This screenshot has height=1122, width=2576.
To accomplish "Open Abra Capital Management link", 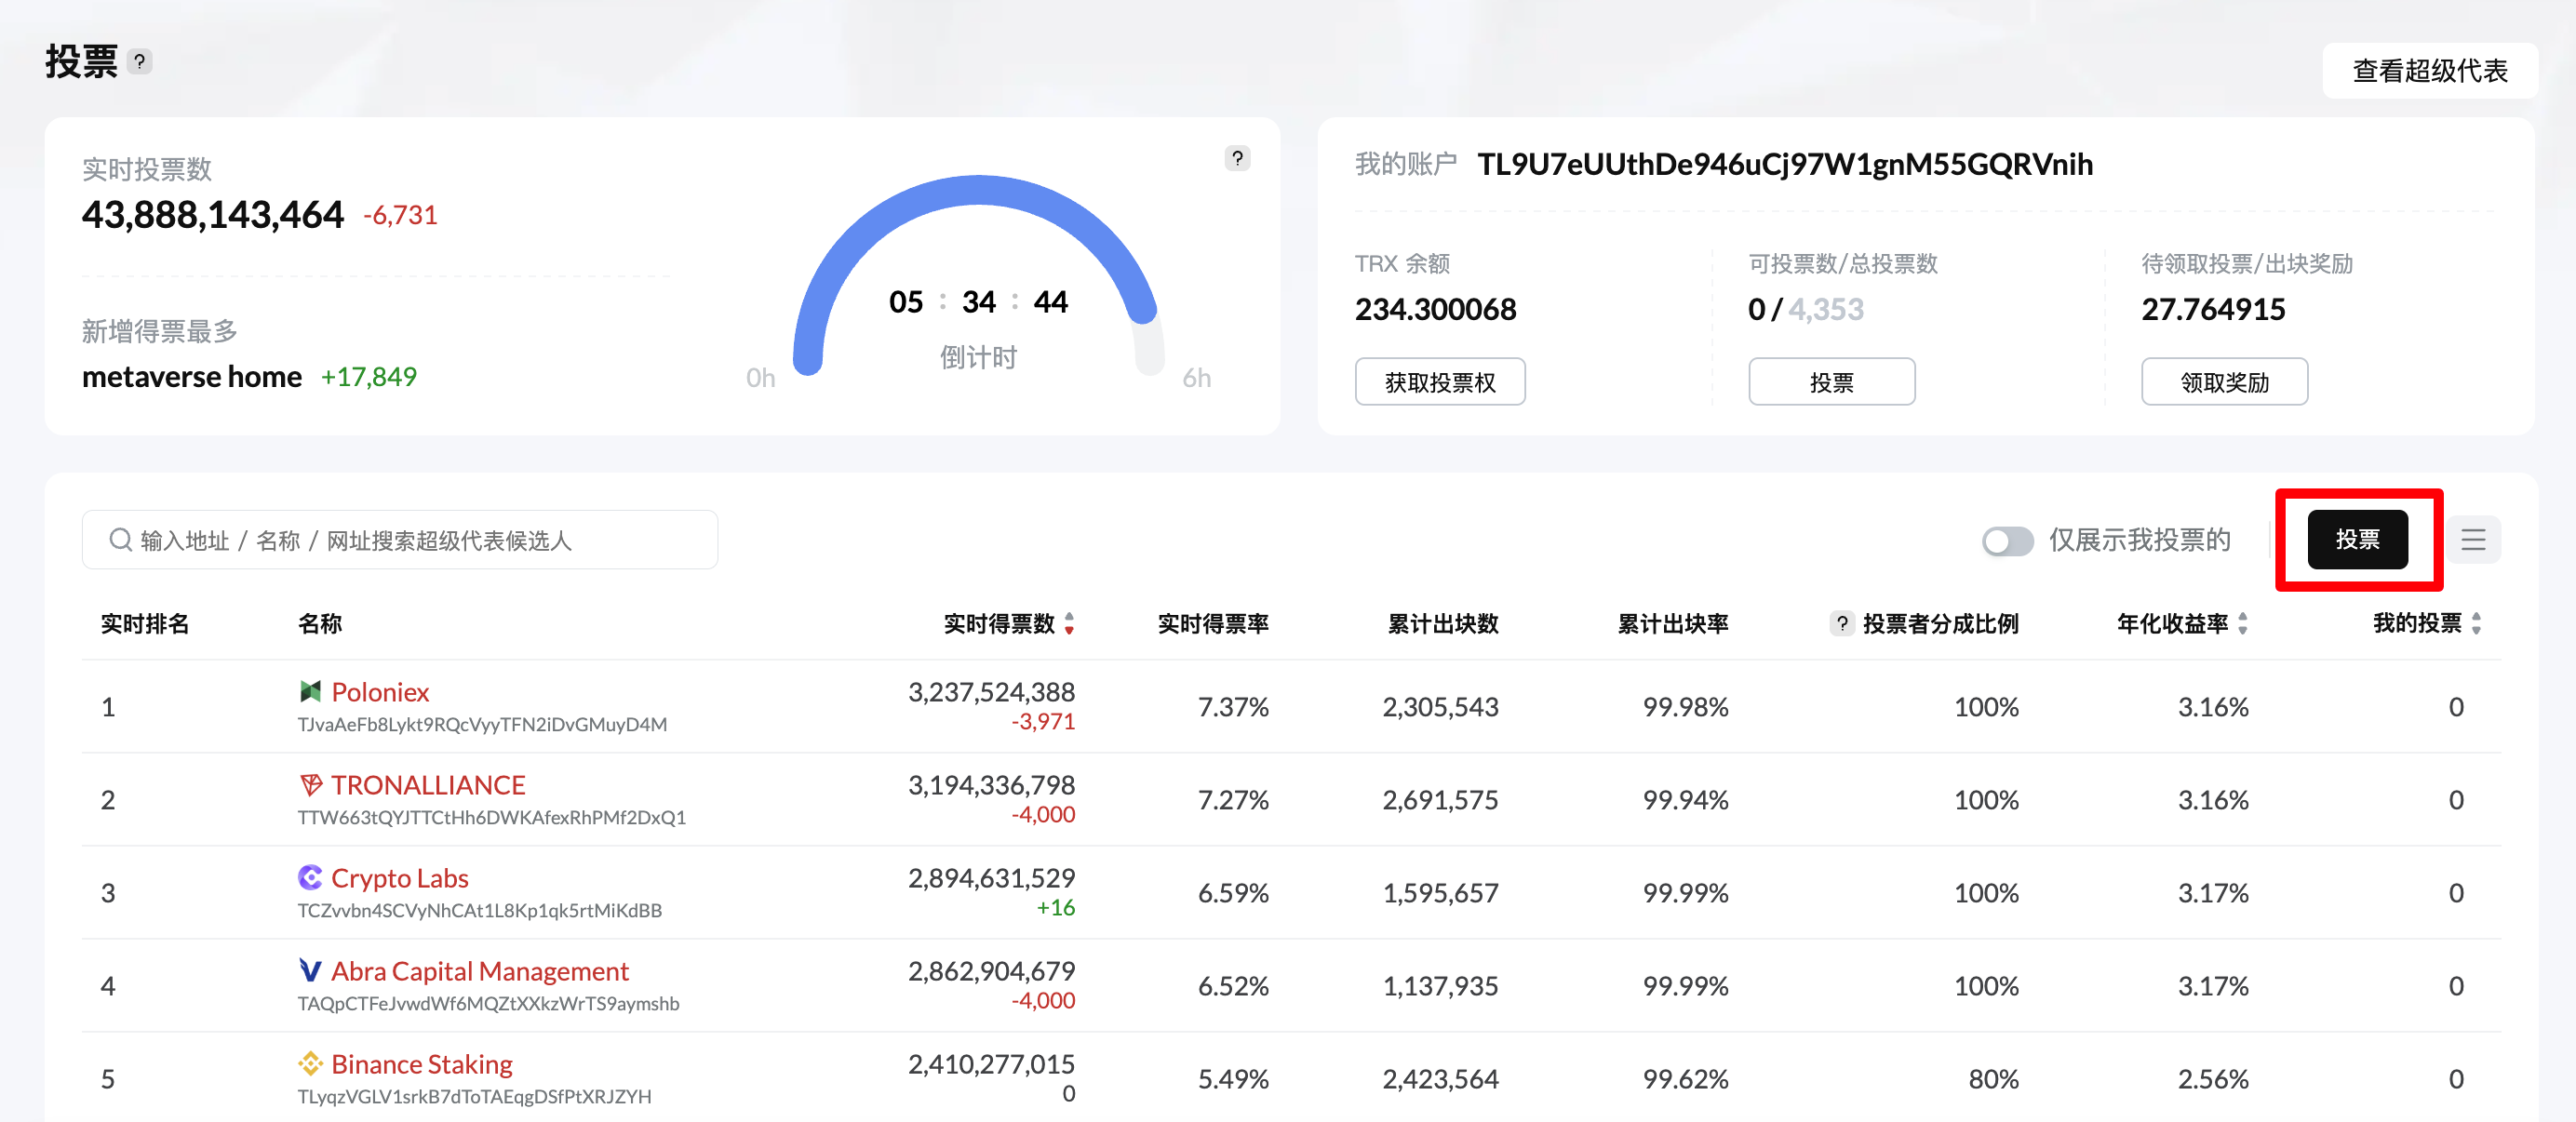I will tap(480, 971).
